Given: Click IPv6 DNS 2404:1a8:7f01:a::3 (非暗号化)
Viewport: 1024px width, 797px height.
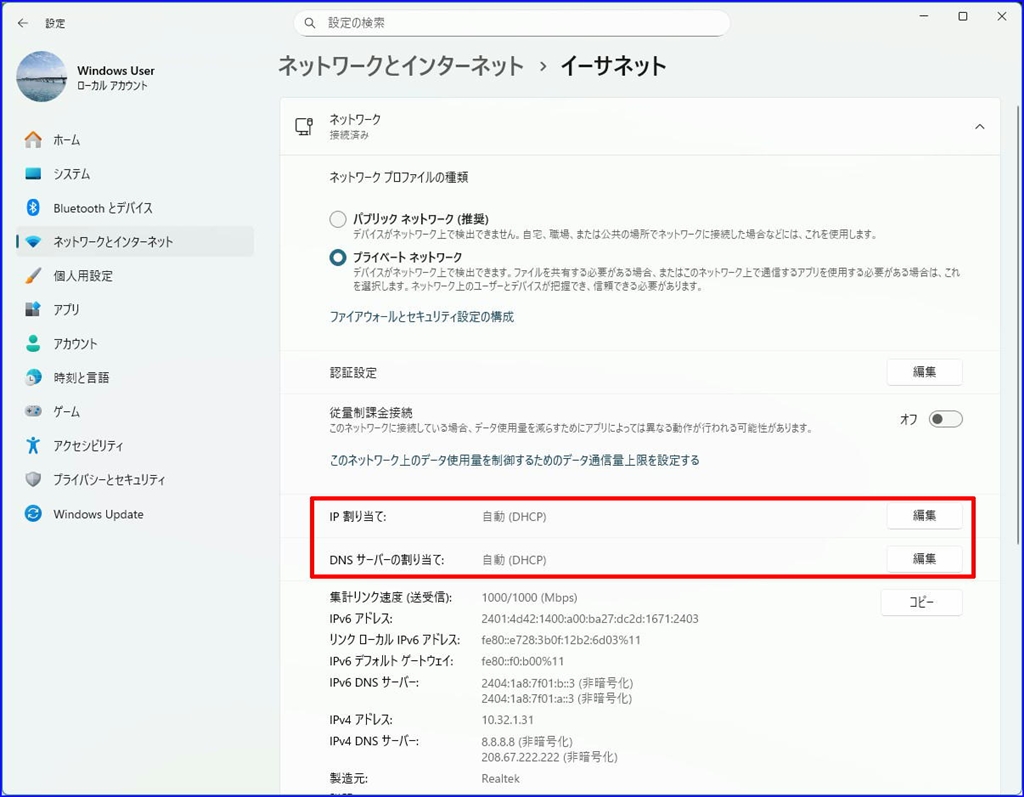Looking at the screenshot, I should point(556,699).
